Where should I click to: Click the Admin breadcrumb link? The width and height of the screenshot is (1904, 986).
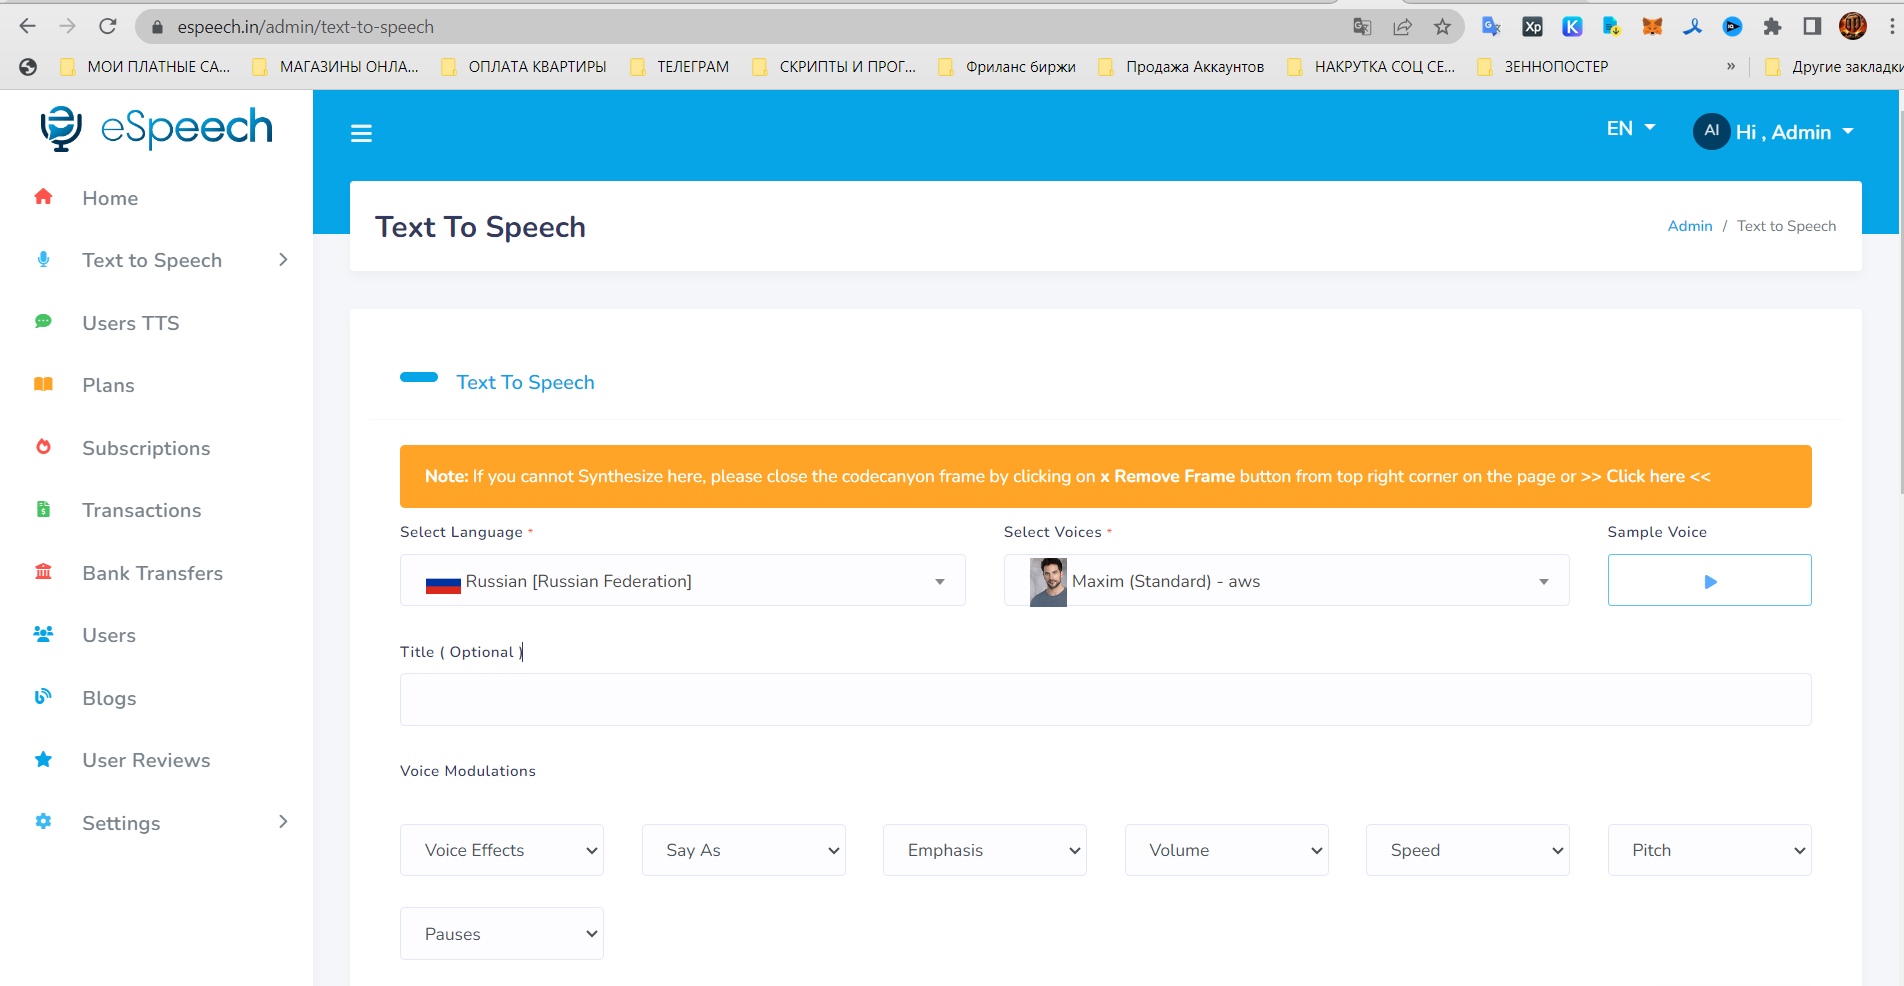1689,226
